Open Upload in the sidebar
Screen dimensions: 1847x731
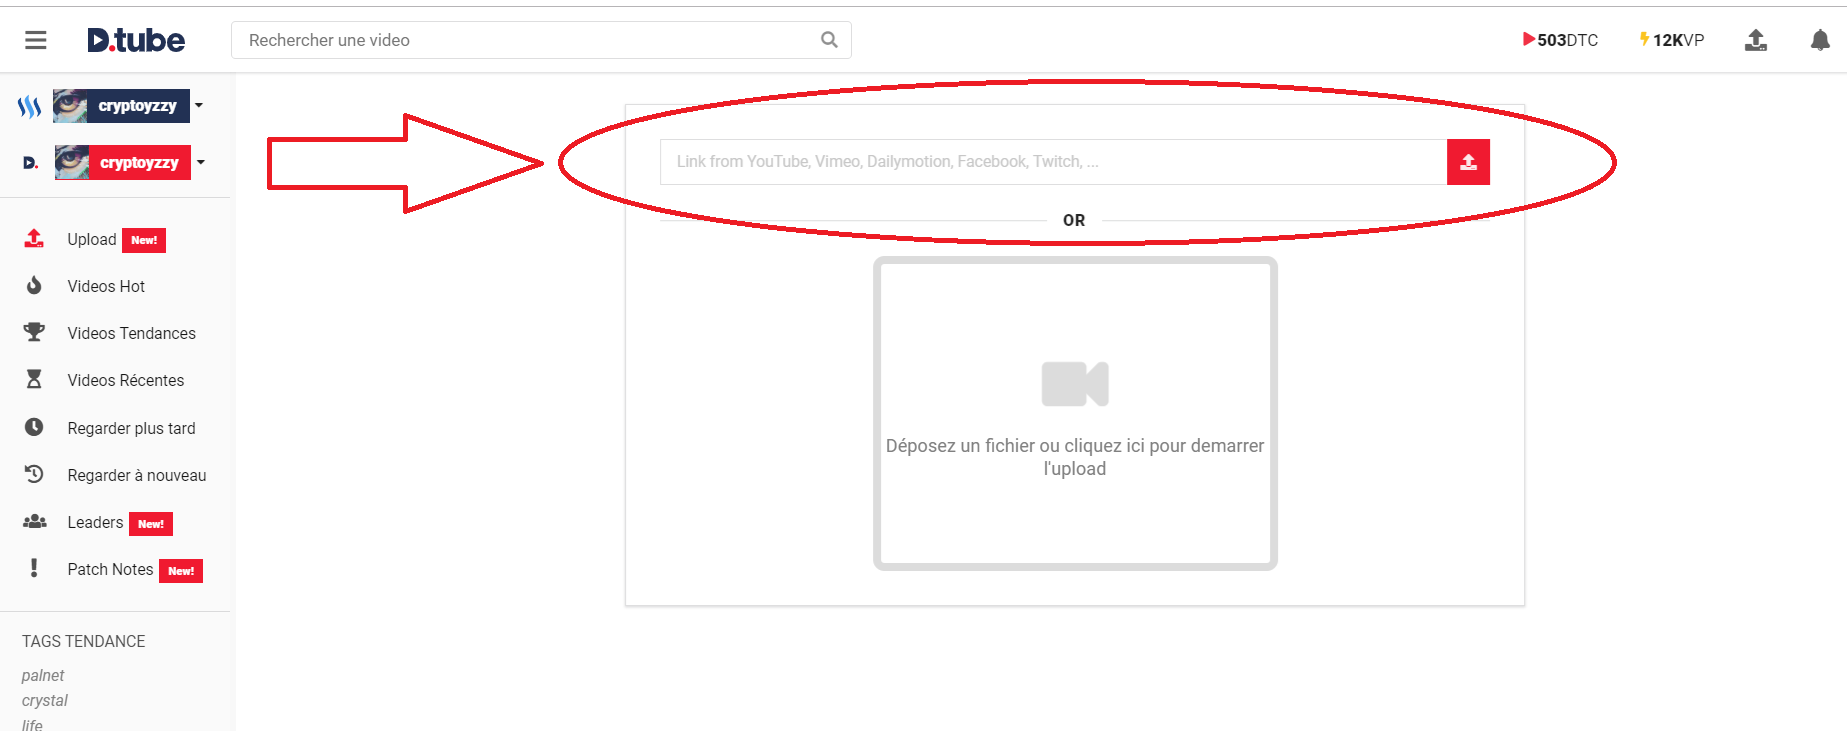(92, 239)
